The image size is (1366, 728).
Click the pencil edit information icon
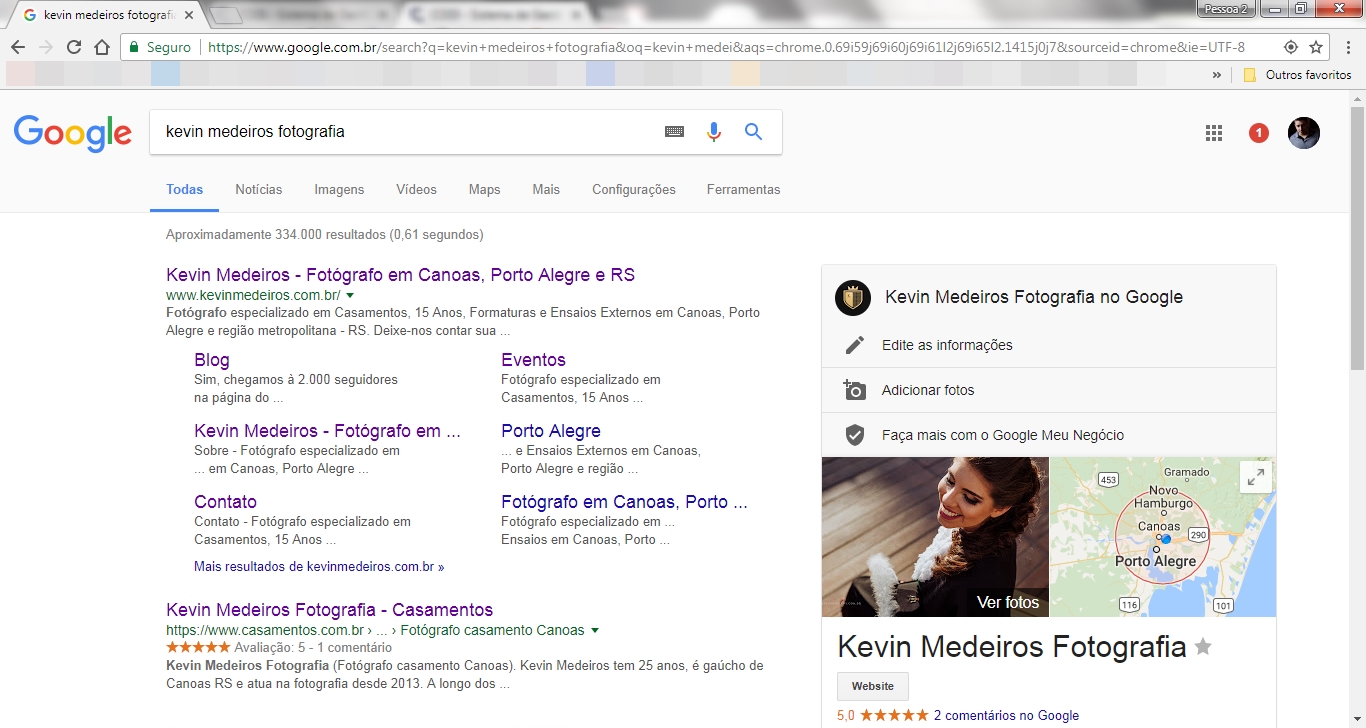pyautogui.click(x=854, y=345)
